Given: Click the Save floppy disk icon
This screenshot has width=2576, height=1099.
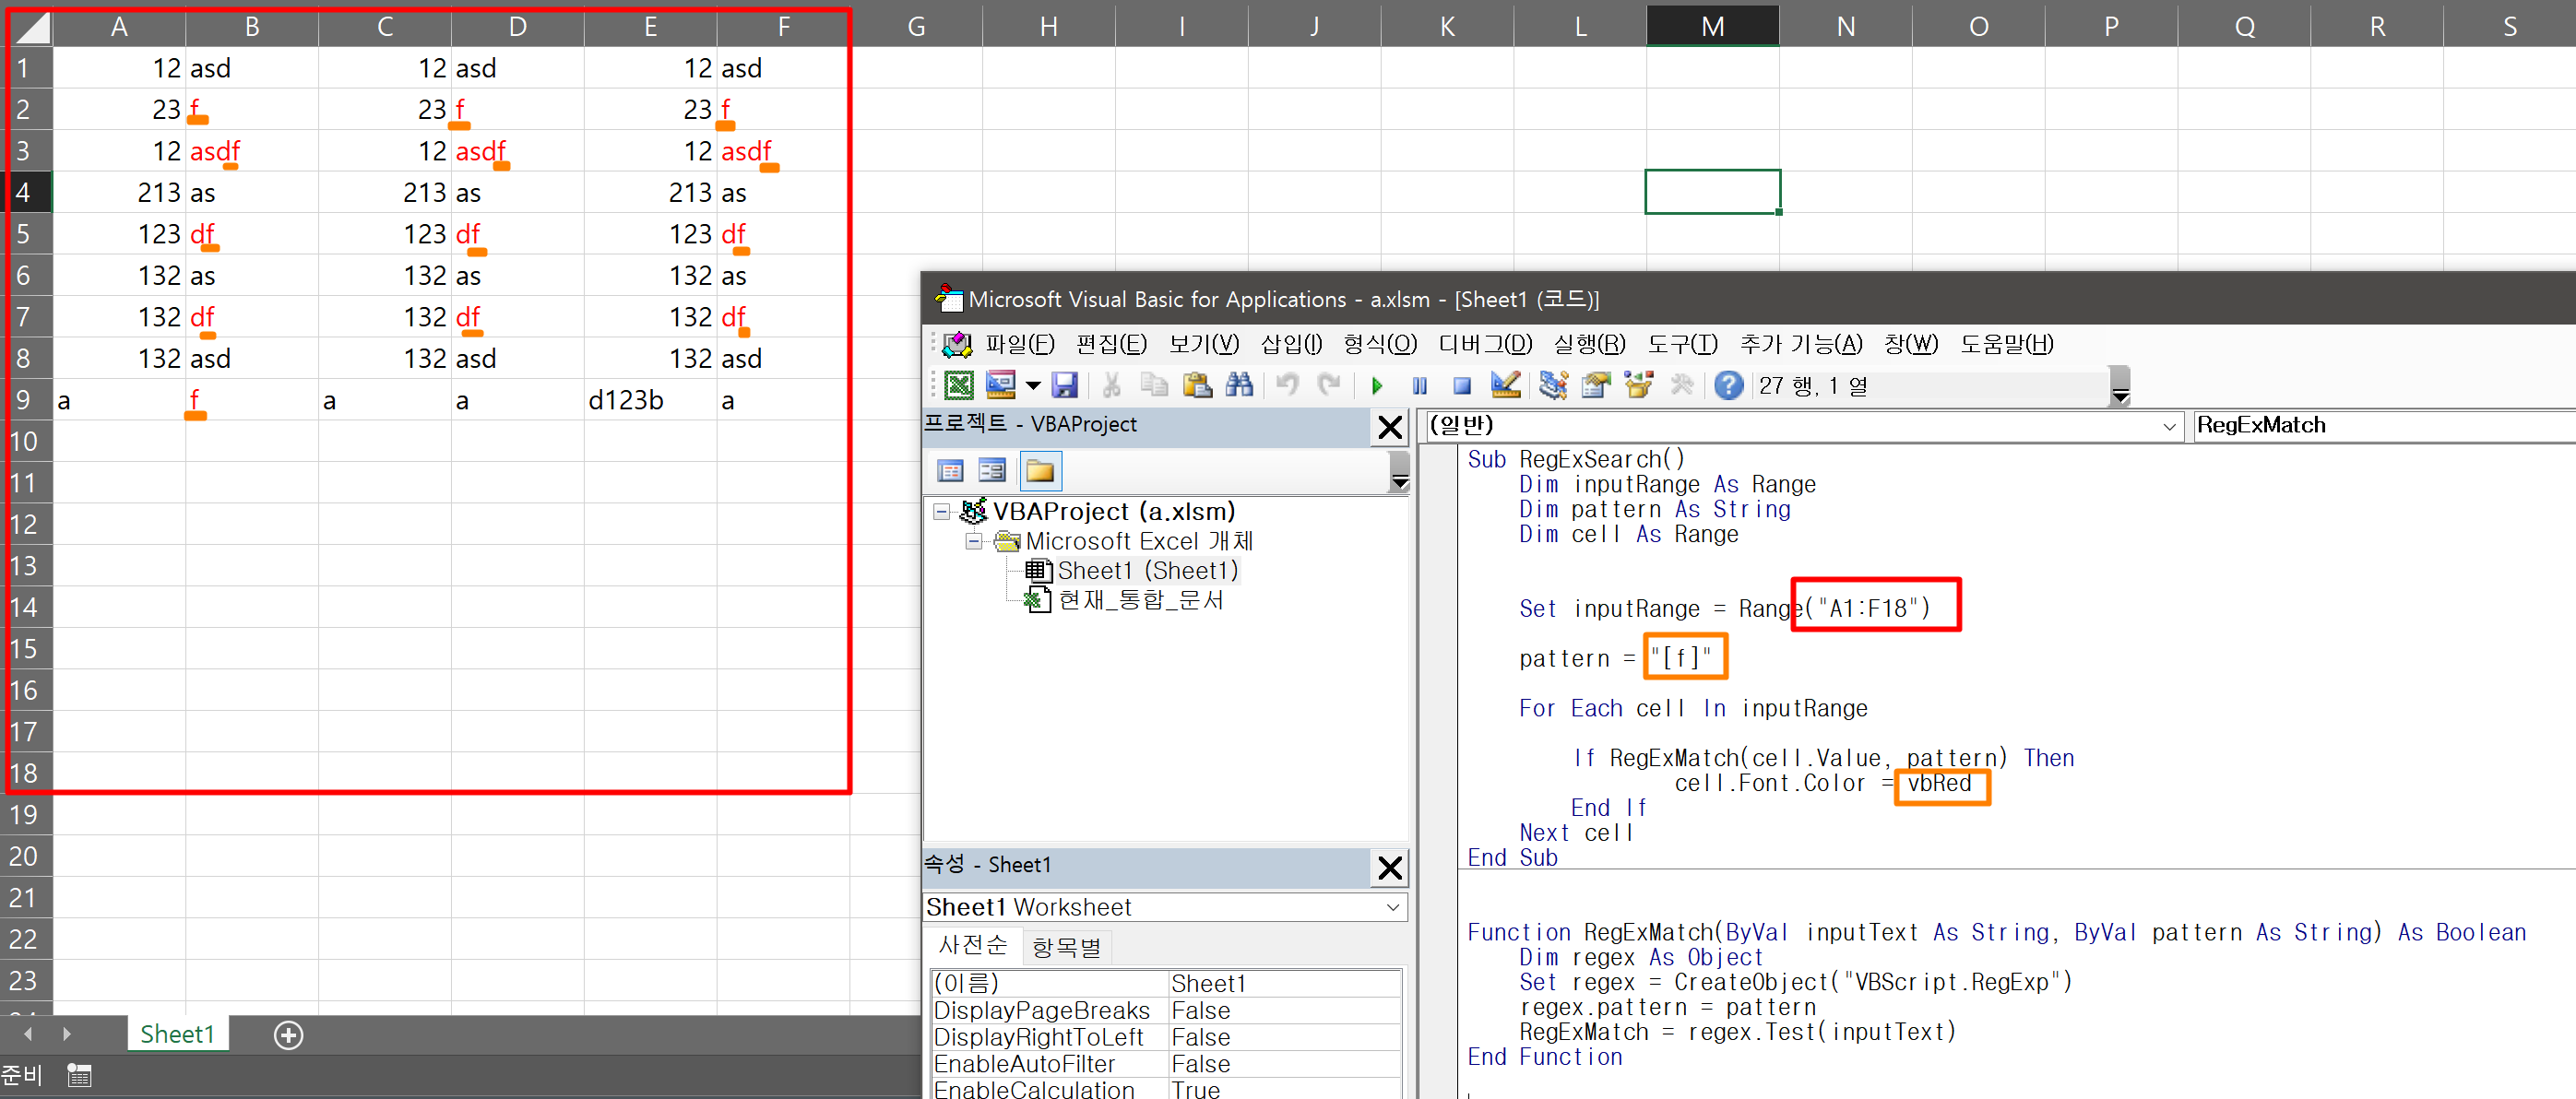Looking at the screenshot, I should point(1064,385).
